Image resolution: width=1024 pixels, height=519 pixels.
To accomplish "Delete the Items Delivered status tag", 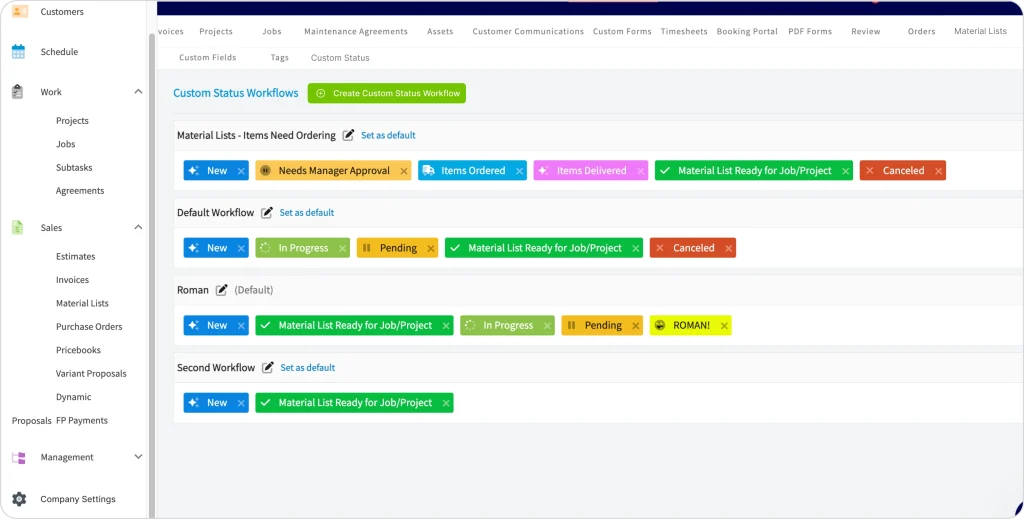I will [641, 171].
